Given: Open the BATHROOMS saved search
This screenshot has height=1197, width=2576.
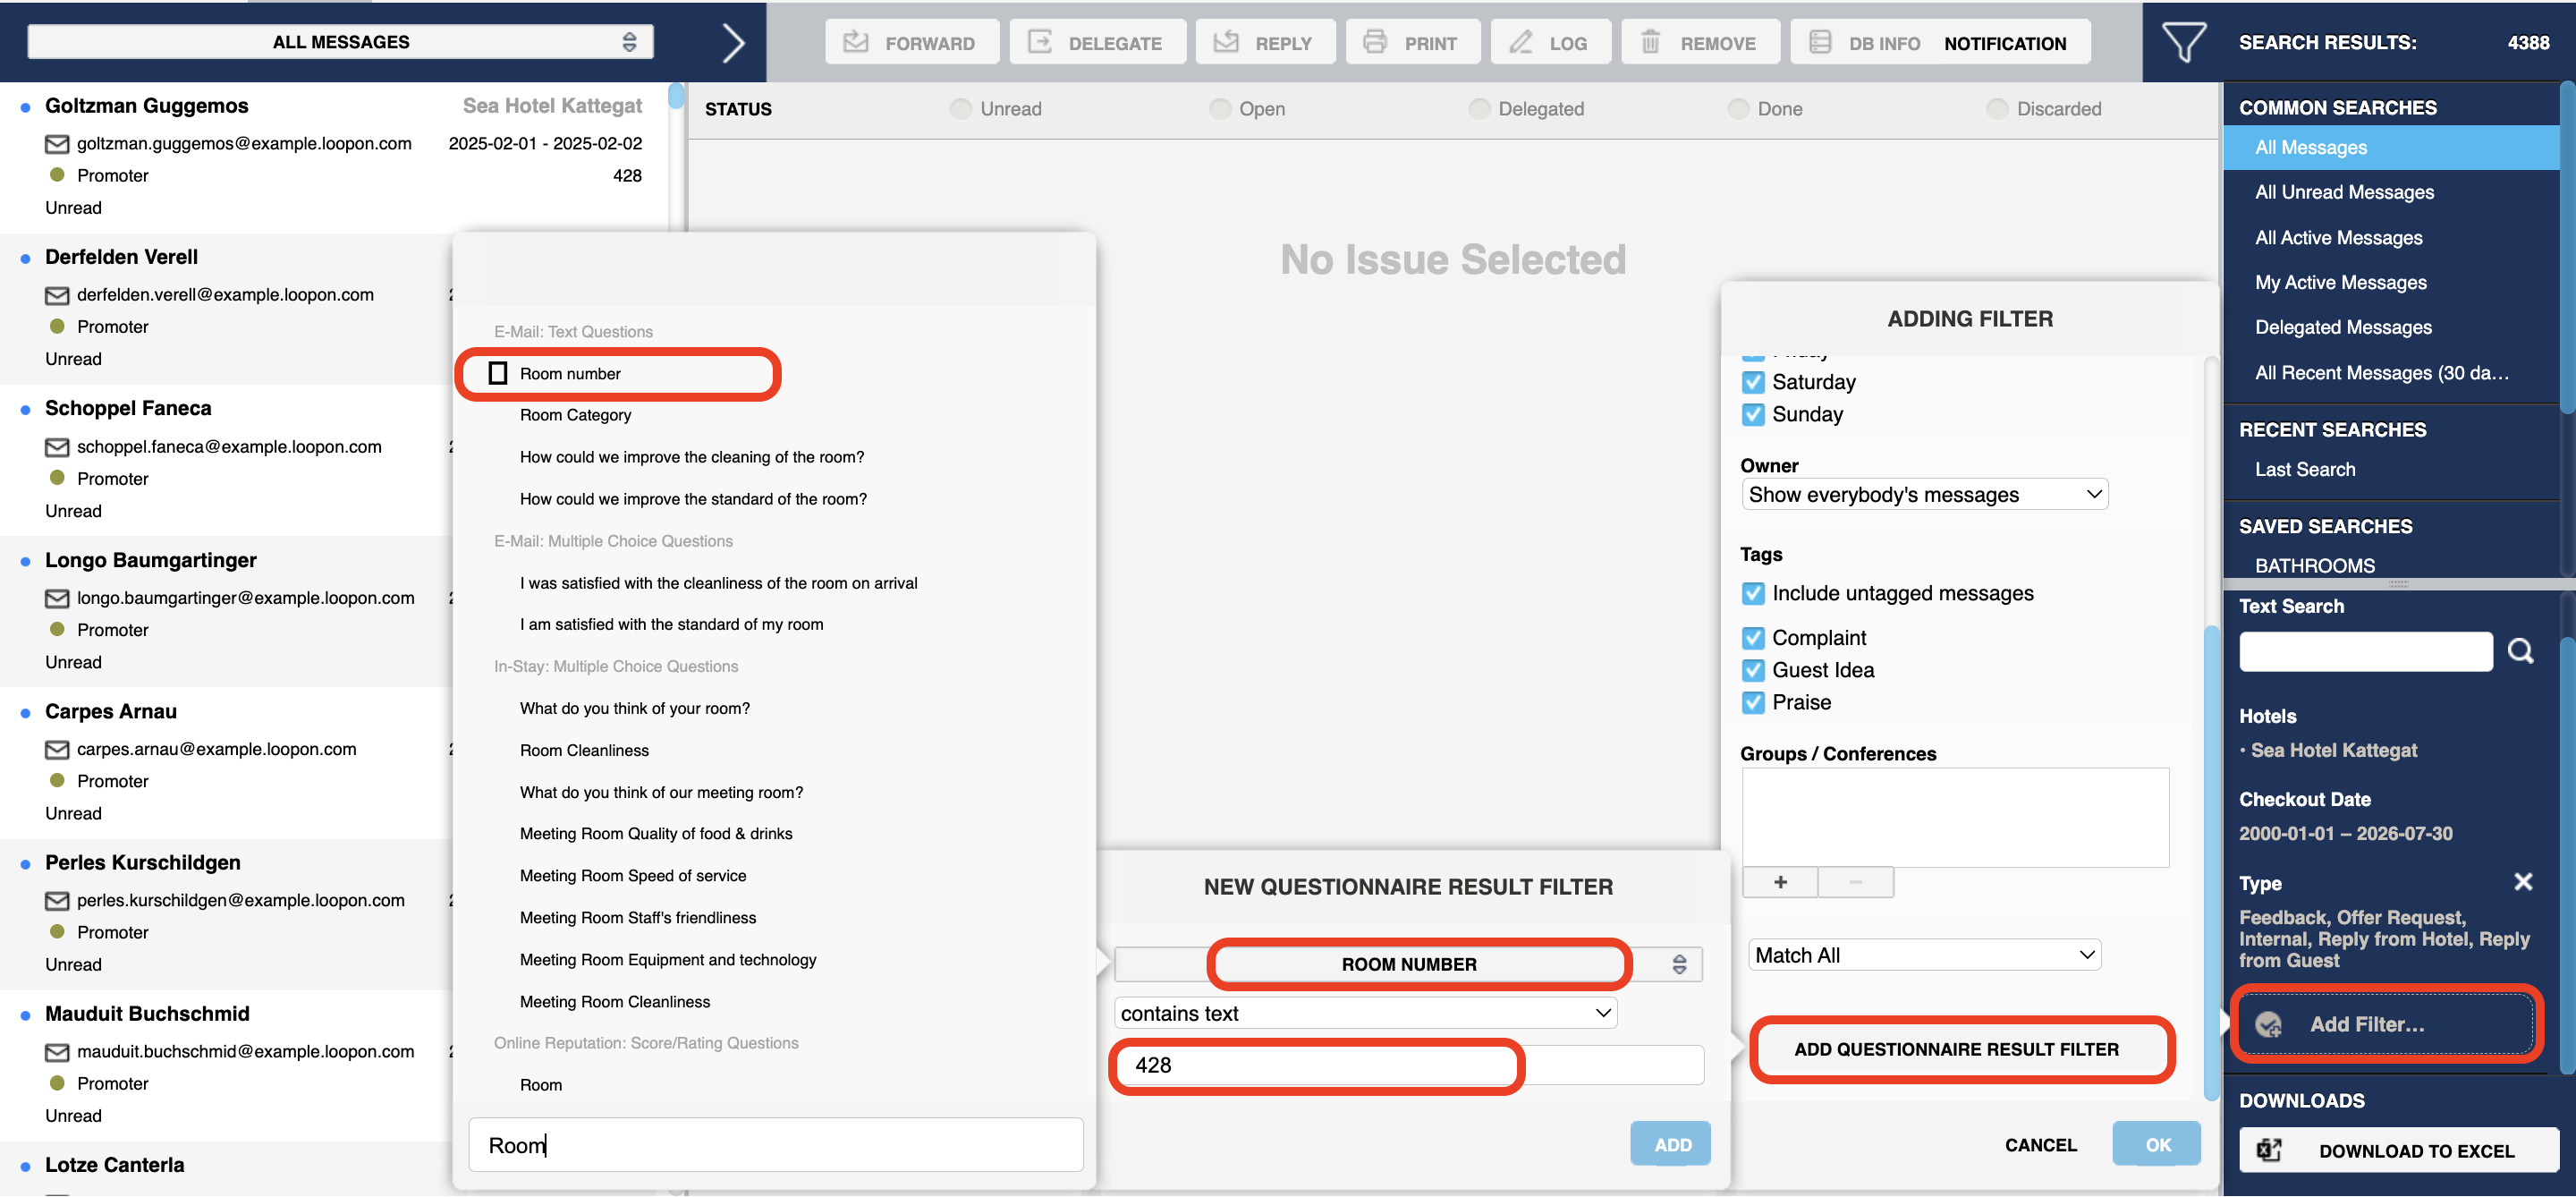Looking at the screenshot, I should click(x=2314, y=565).
